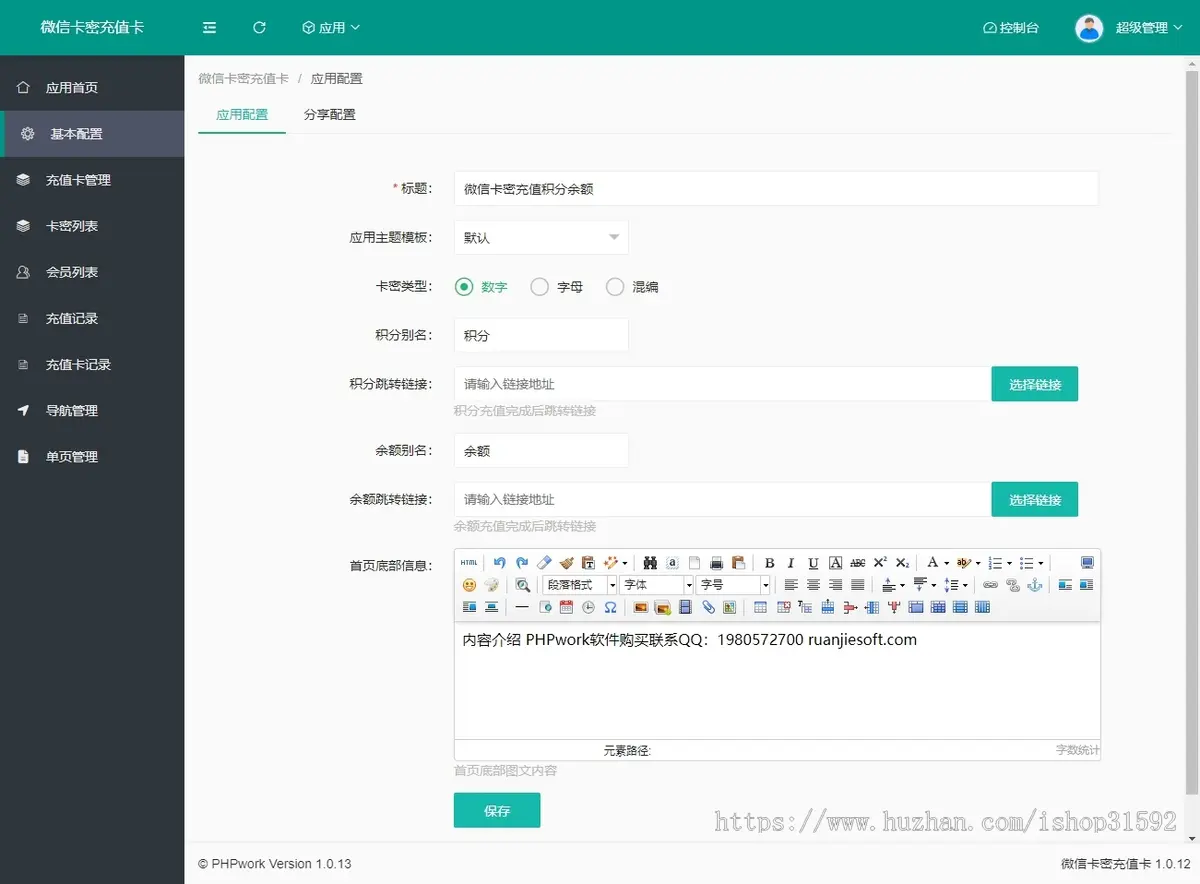Viewport: 1200px width, 884px height.
Task: Open 充值记录 in sidebar
Action: click(92, 318)
